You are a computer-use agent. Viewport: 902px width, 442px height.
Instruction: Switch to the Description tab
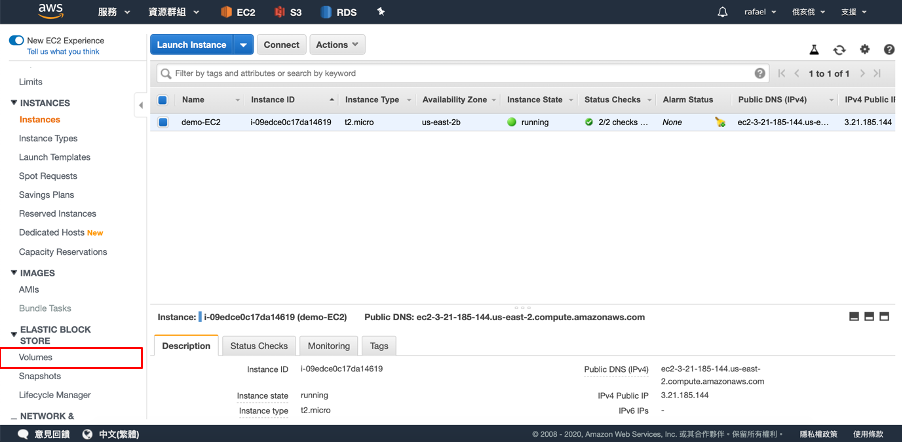[186, 346]
